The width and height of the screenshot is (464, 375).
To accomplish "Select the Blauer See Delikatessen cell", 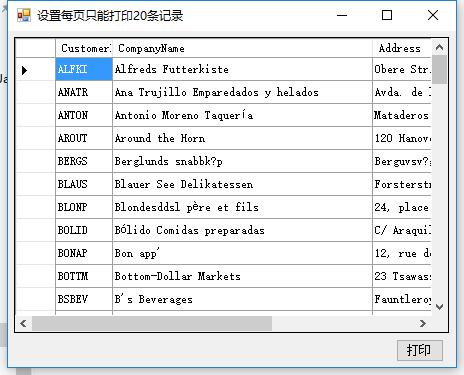I will (x=242, y=184).
